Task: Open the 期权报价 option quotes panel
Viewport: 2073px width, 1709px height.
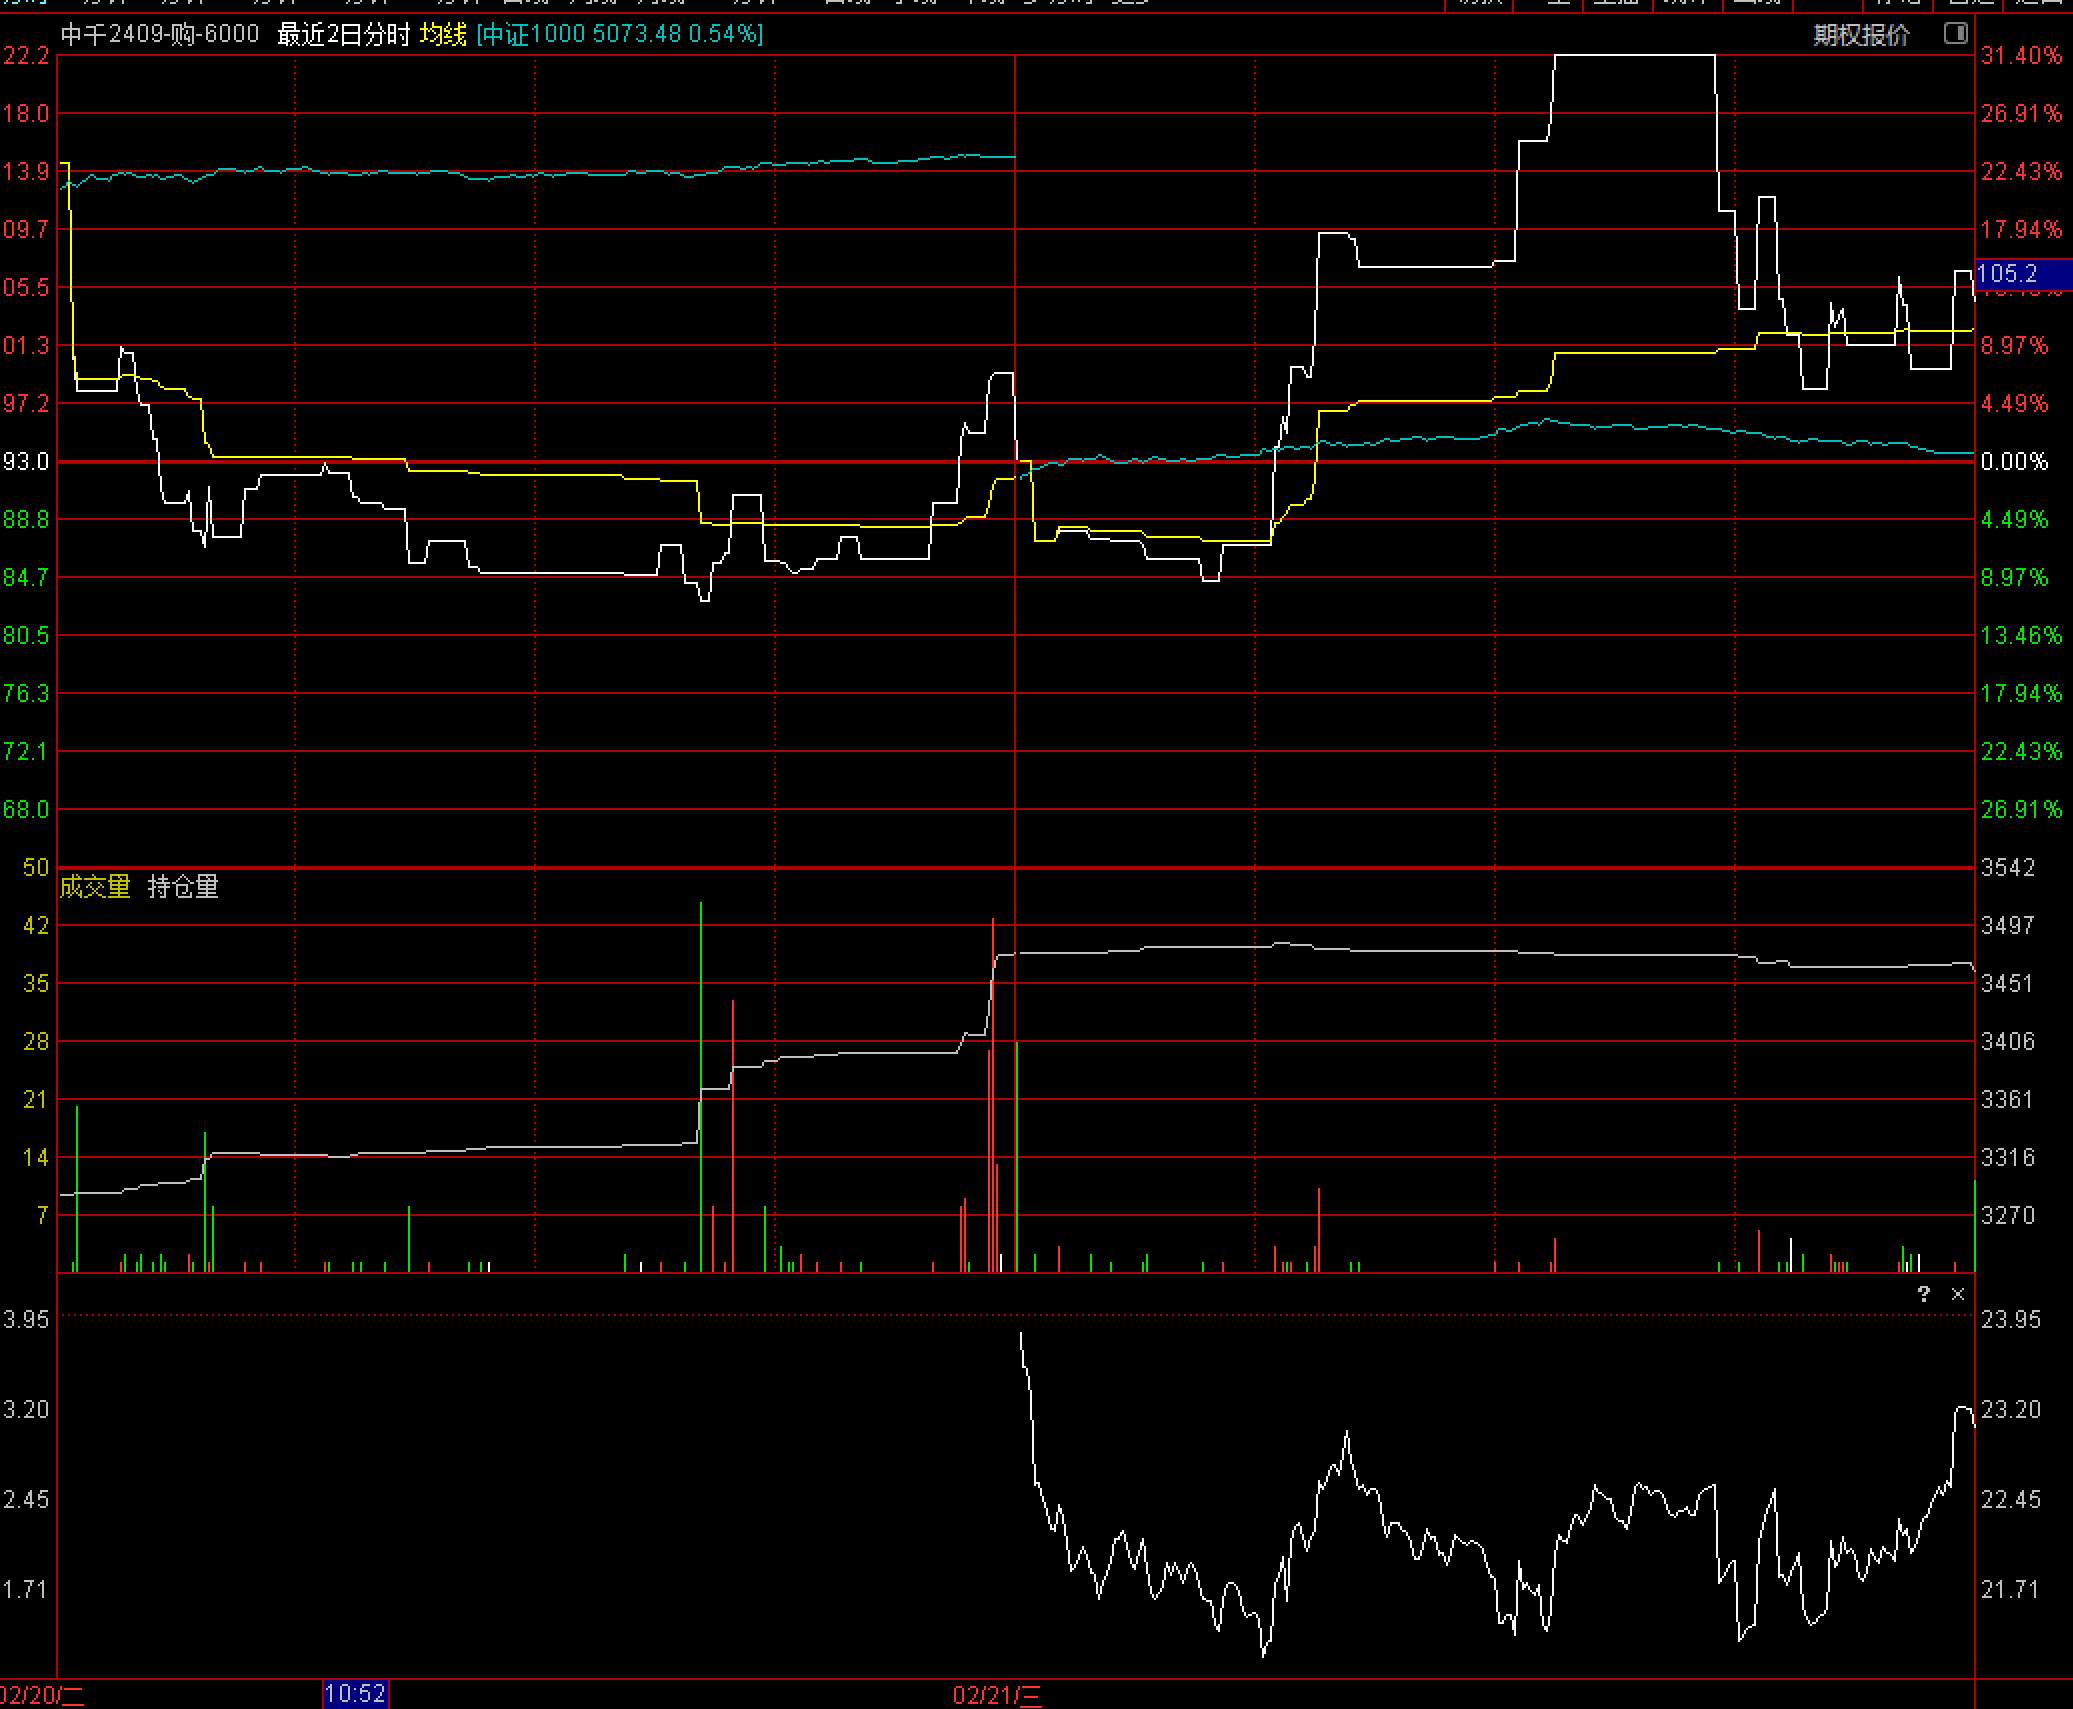Action: (x=1861, y=35)
